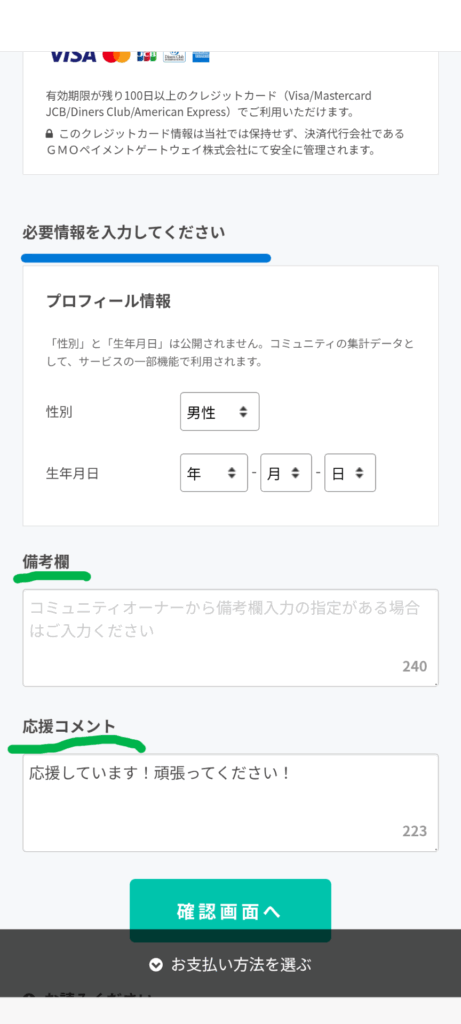Click the chevron icon beside お支払い方法を選ぶ
Viewport: 461px width, 1024px height.
155,965
